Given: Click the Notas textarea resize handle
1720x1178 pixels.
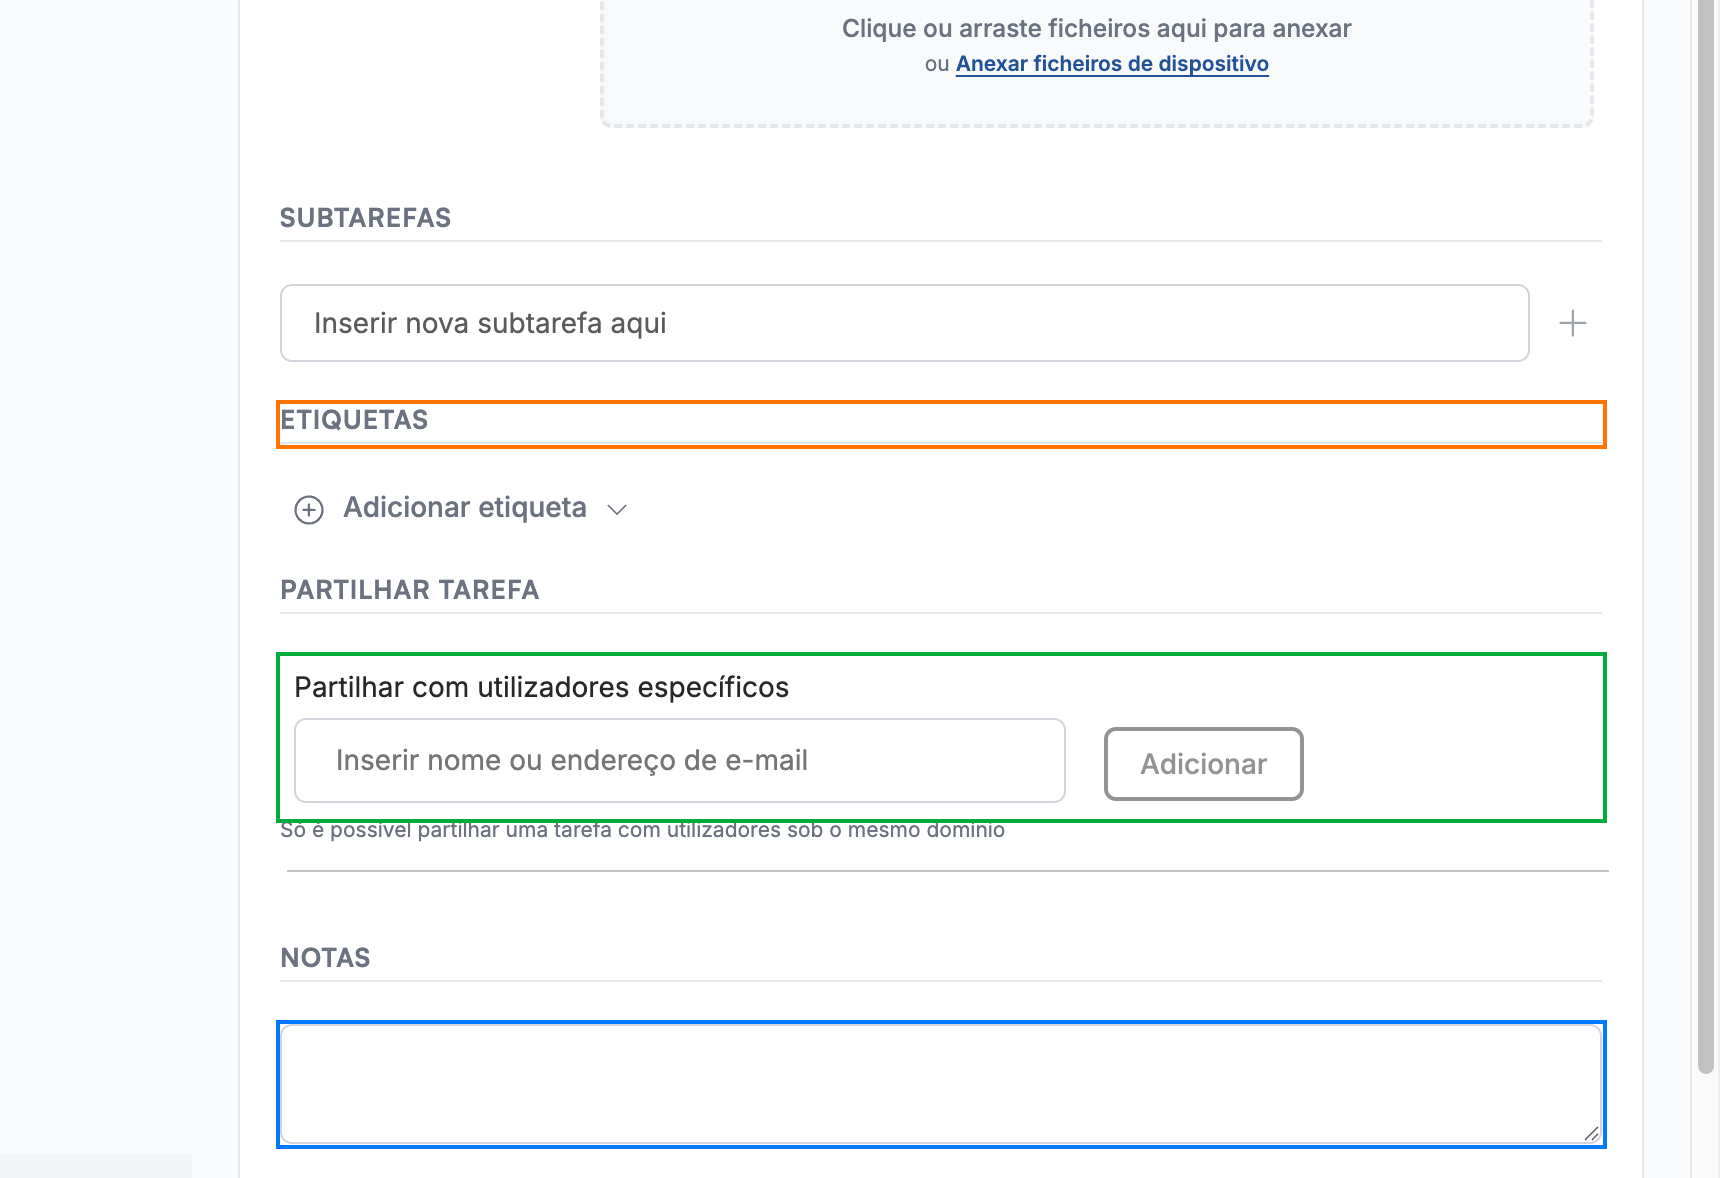Looking at the screenshot, I should pyautogui.click(x=1591, y=1133).
